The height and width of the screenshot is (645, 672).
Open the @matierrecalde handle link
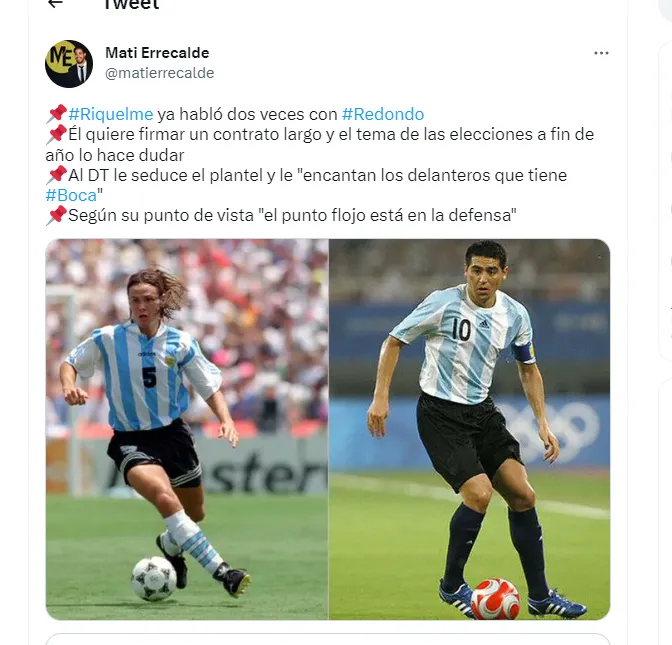click(x=160, y=73)
